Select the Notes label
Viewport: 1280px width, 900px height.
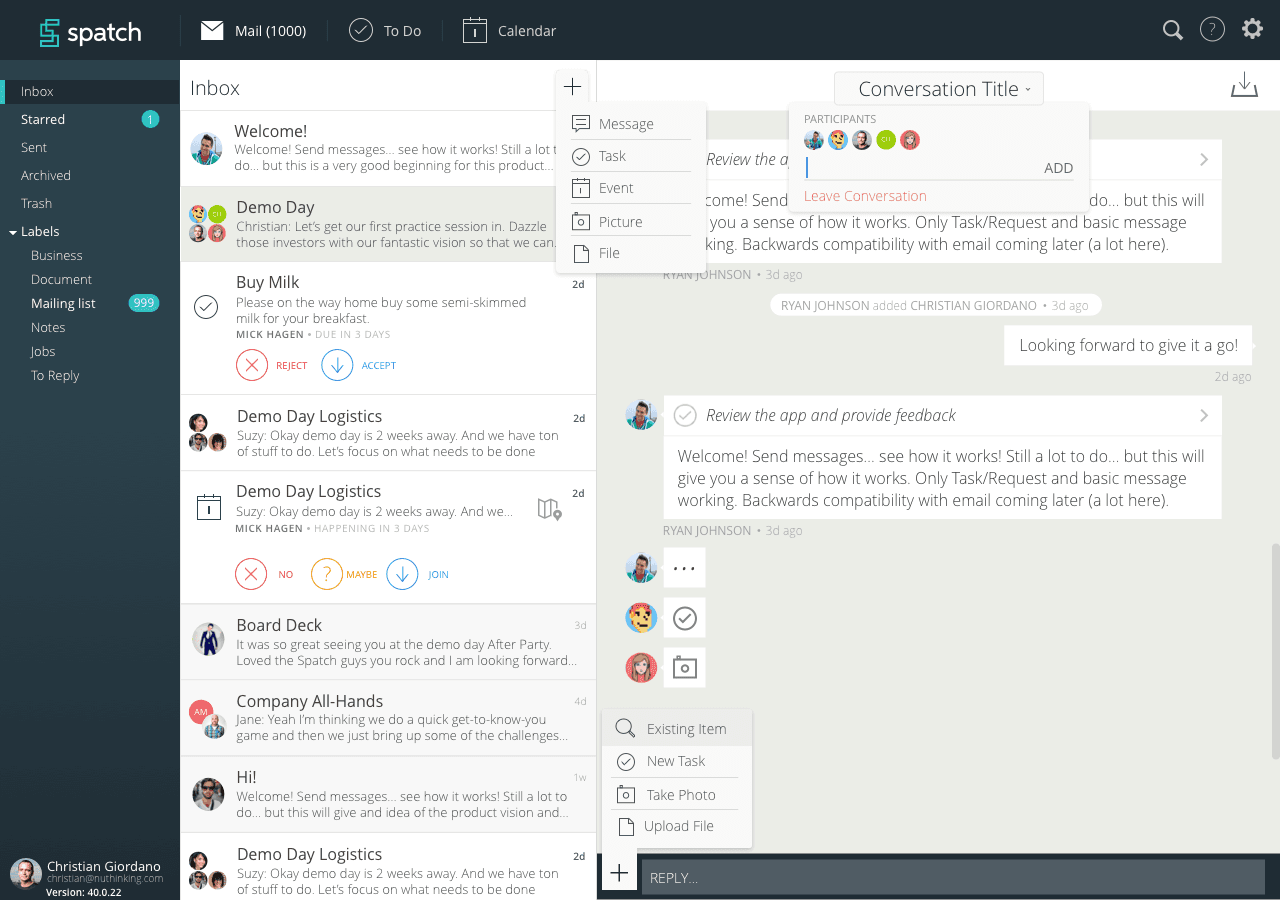click(x=48, y=327)
